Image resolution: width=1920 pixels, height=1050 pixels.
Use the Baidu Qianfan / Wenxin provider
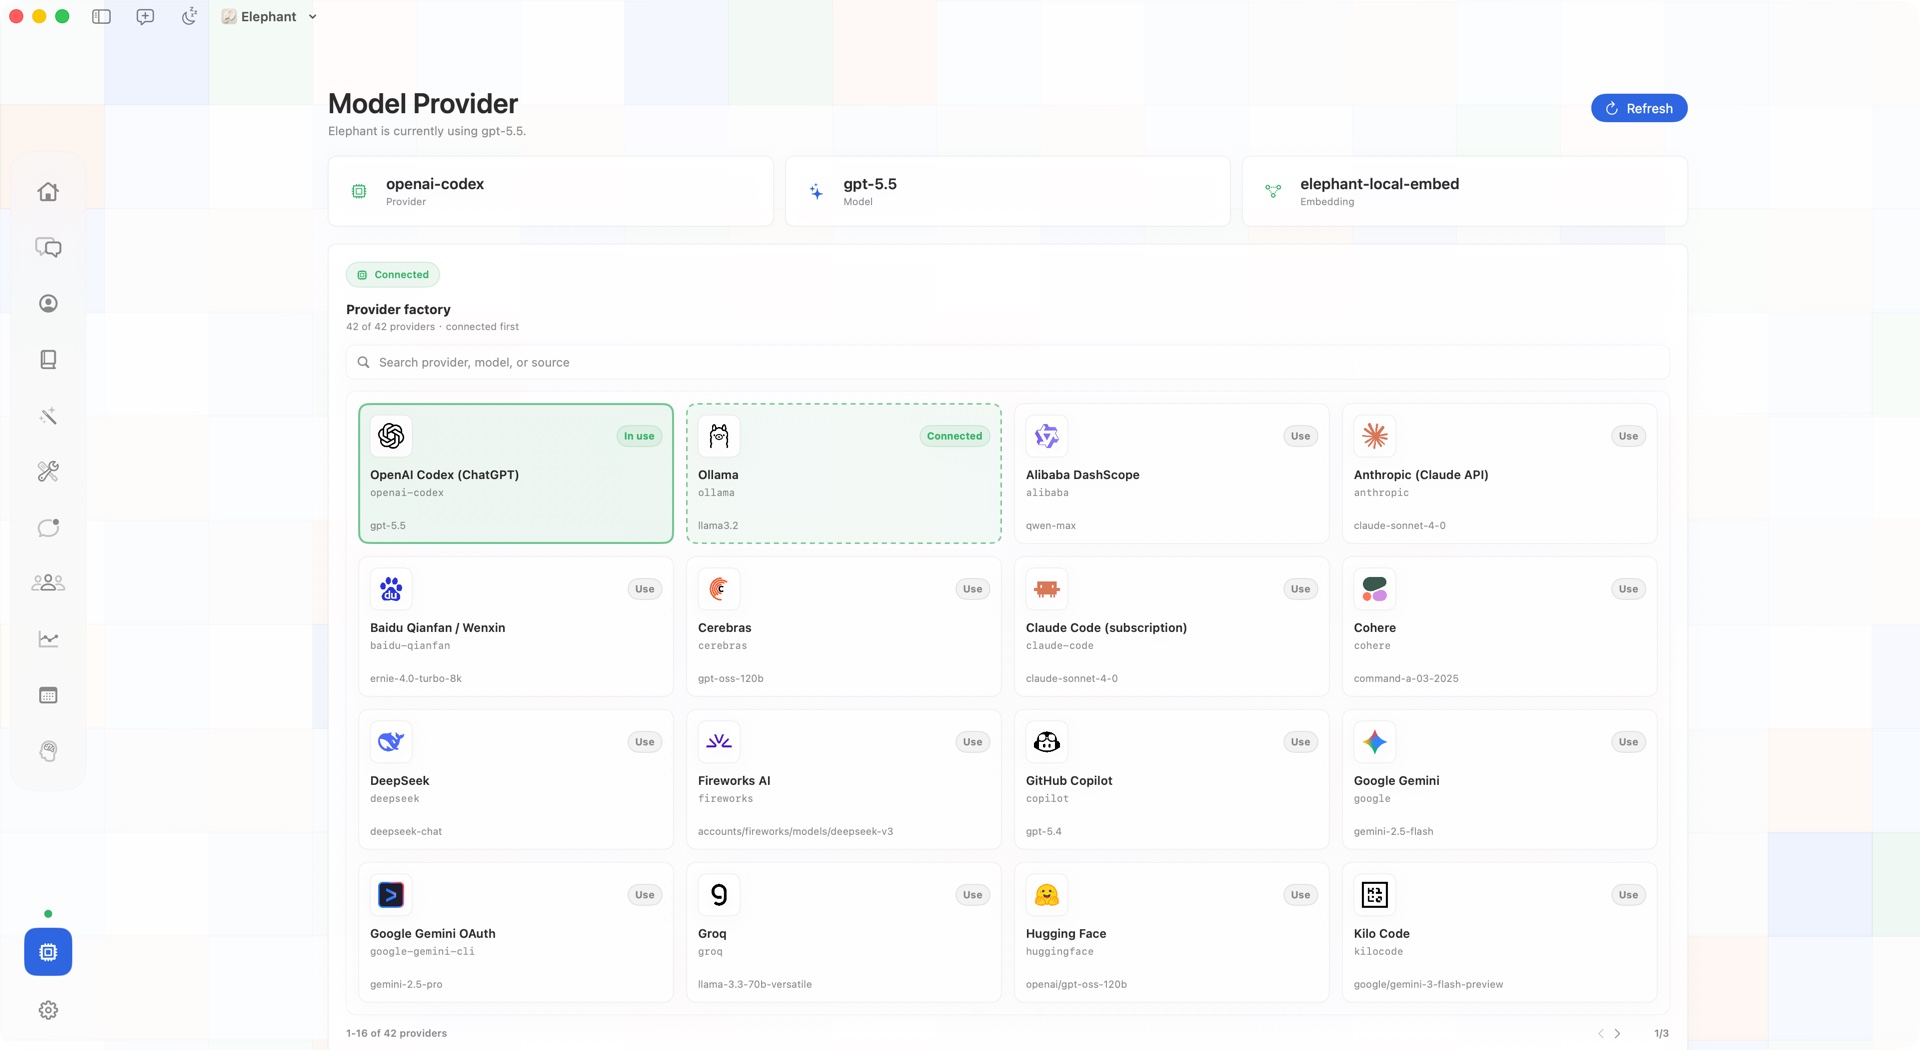(x=644, y=589)
